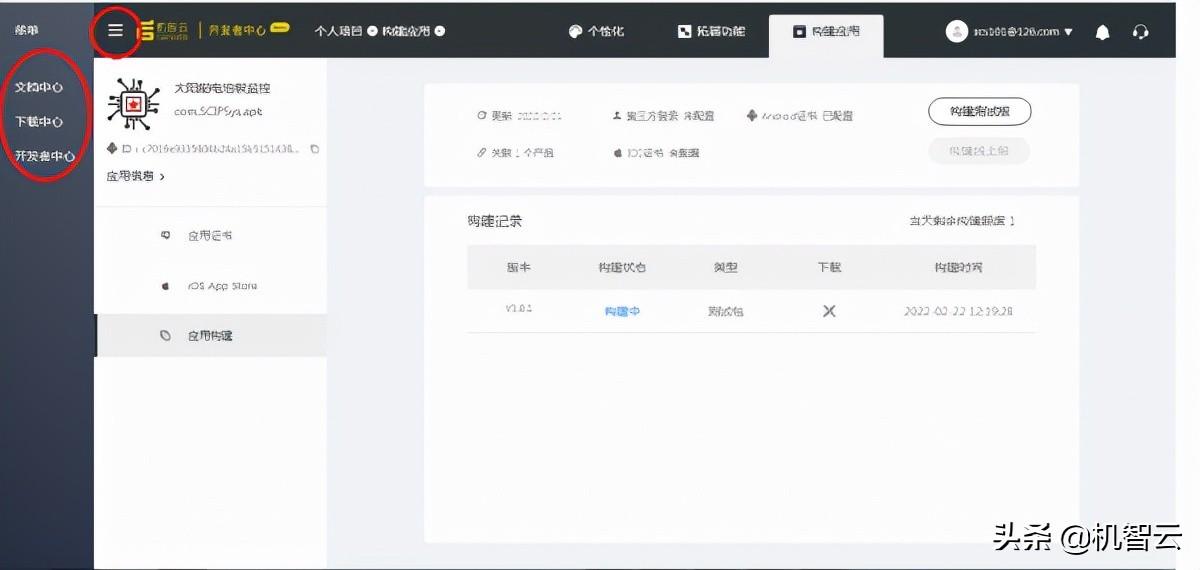Click the app package name com text
Image resolution: width=1200 pixels, height=570 pixels.
click(x=218, y=112)
